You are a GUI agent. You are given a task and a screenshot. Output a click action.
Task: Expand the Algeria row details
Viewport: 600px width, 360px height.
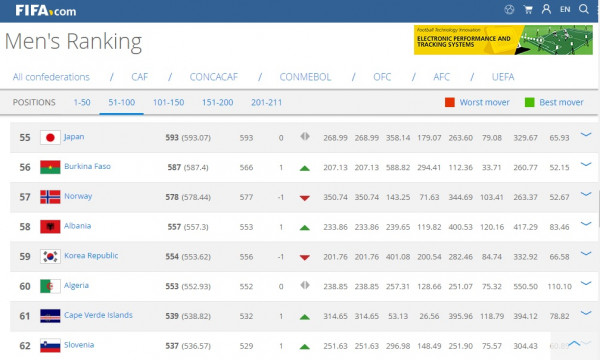(x=586, y=283)
